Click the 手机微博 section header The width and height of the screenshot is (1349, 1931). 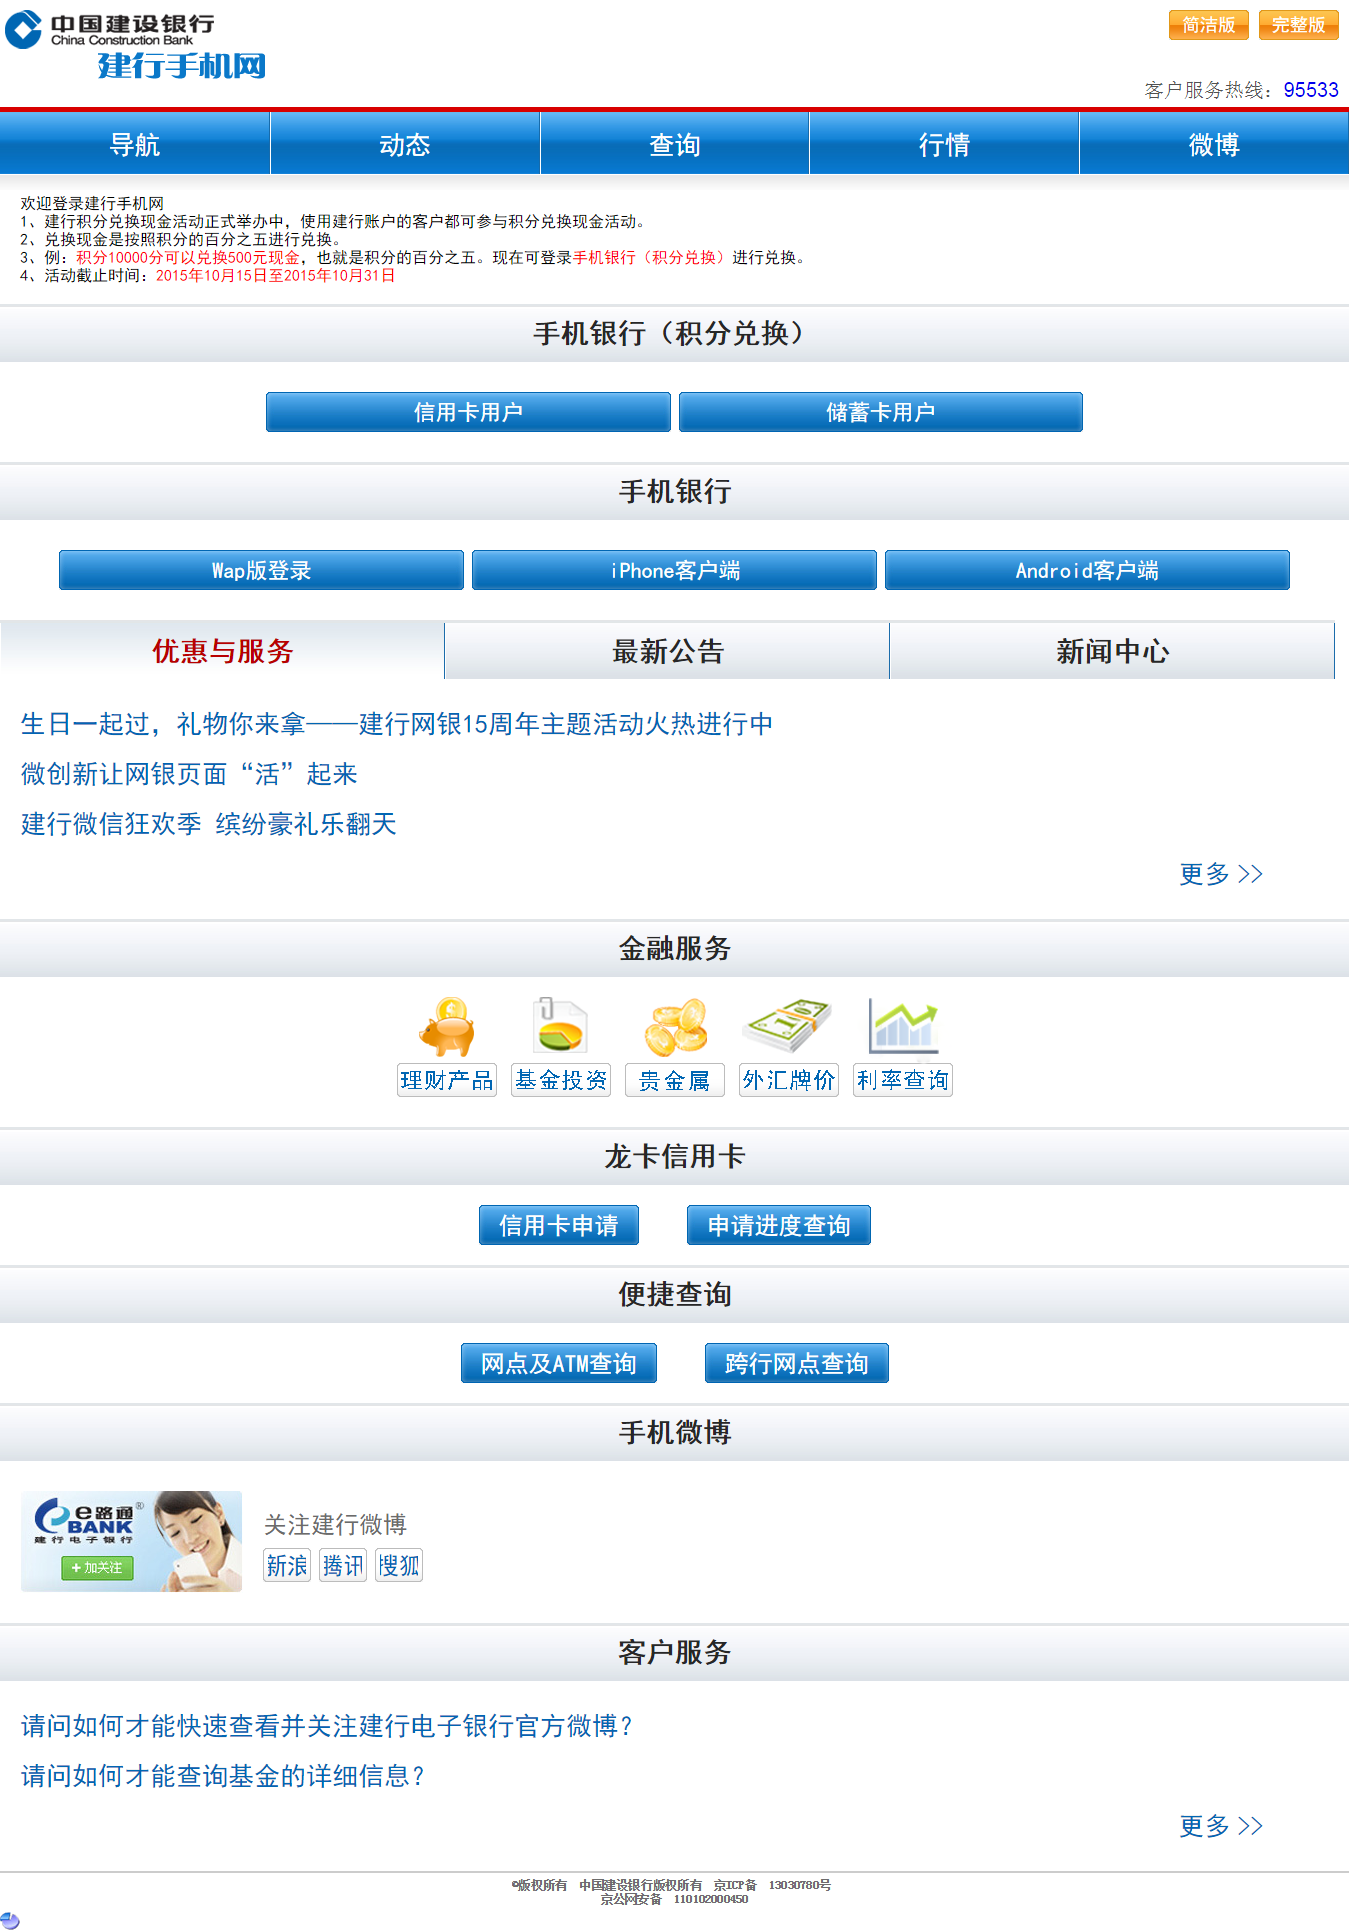coord(674,1432)
